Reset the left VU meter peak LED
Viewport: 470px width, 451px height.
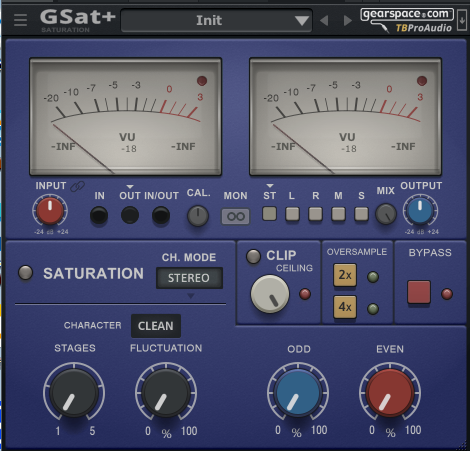tap(202, 81)
